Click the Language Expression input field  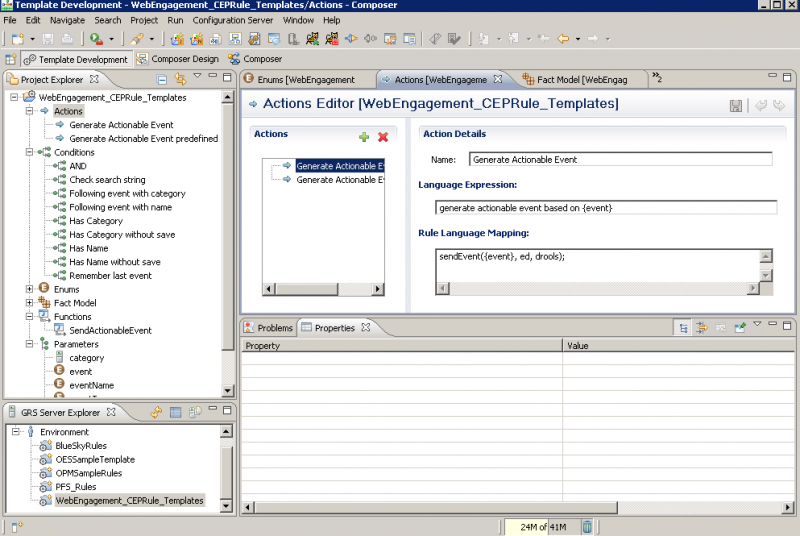click(606, 208)
